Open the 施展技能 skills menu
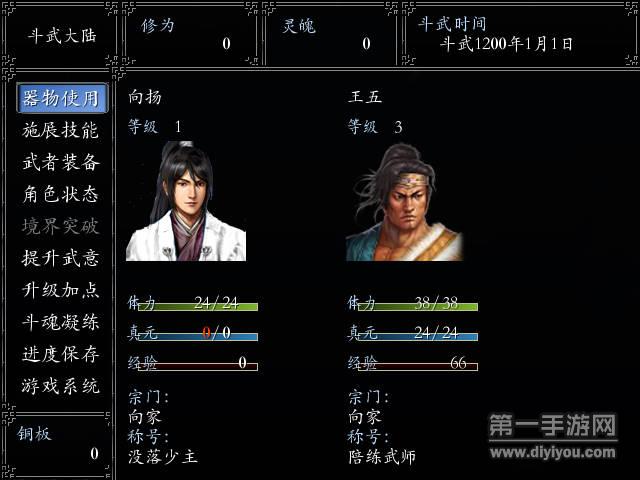This screenshot has height=480, width=640. tap(60, 130)
